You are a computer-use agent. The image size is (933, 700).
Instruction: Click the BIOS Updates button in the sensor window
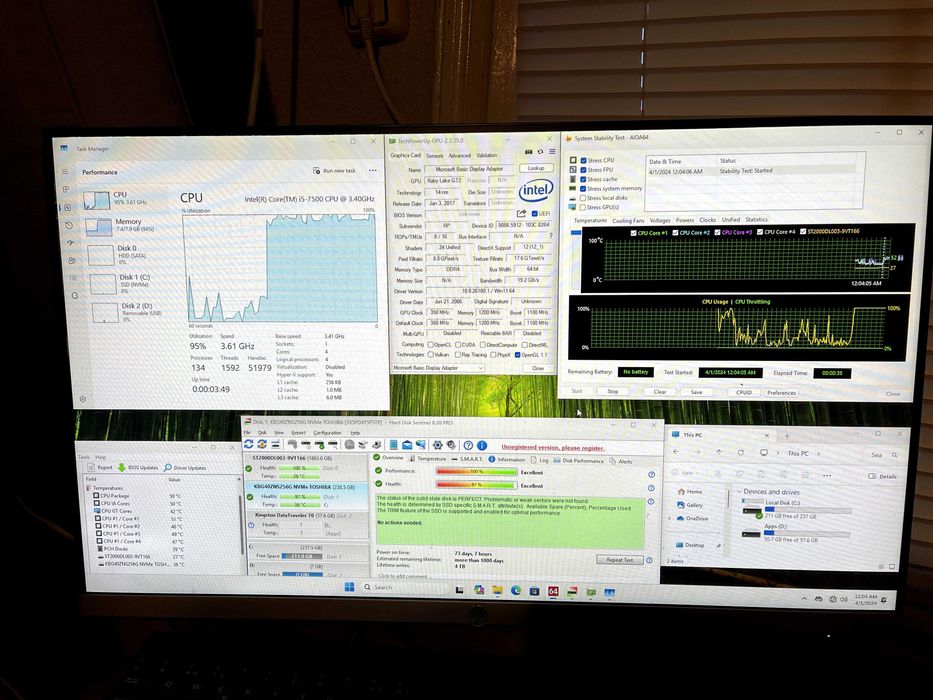(x=138, y=467)
